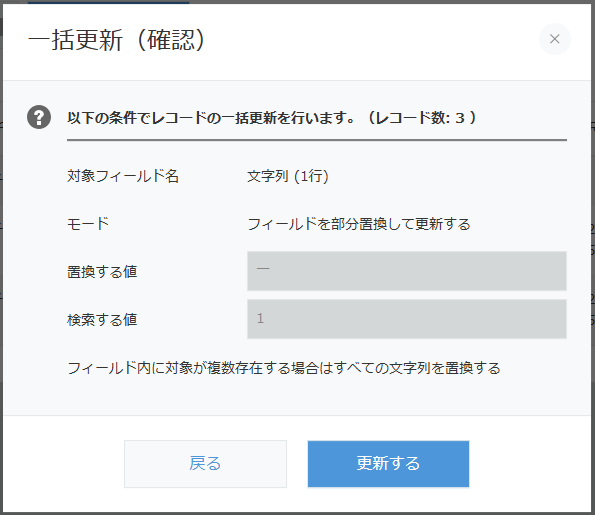
Task: Click the 置換する値 label text
Action: pos(102,272)
